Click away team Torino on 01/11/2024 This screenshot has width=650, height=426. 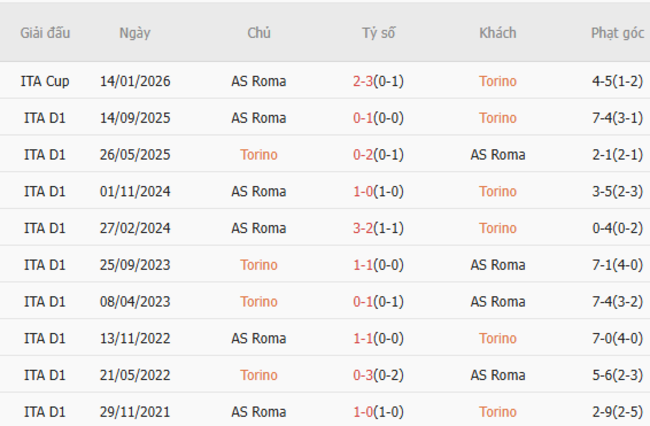pos(497,191)
